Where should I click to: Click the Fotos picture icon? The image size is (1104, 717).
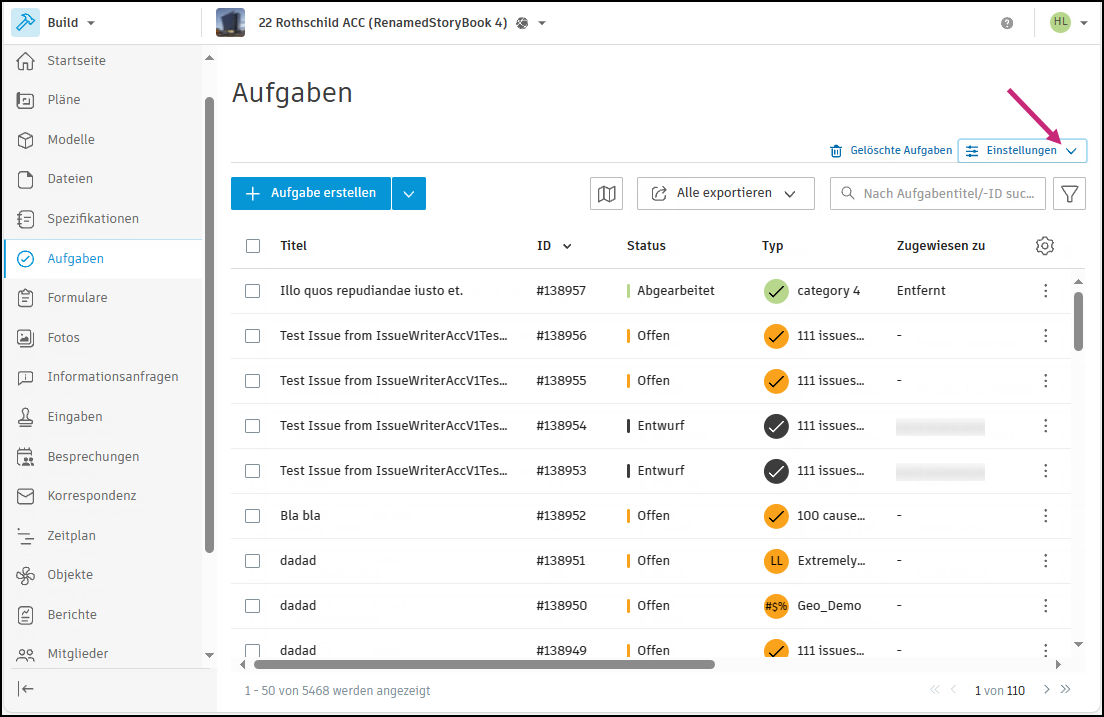click(25, 338)
